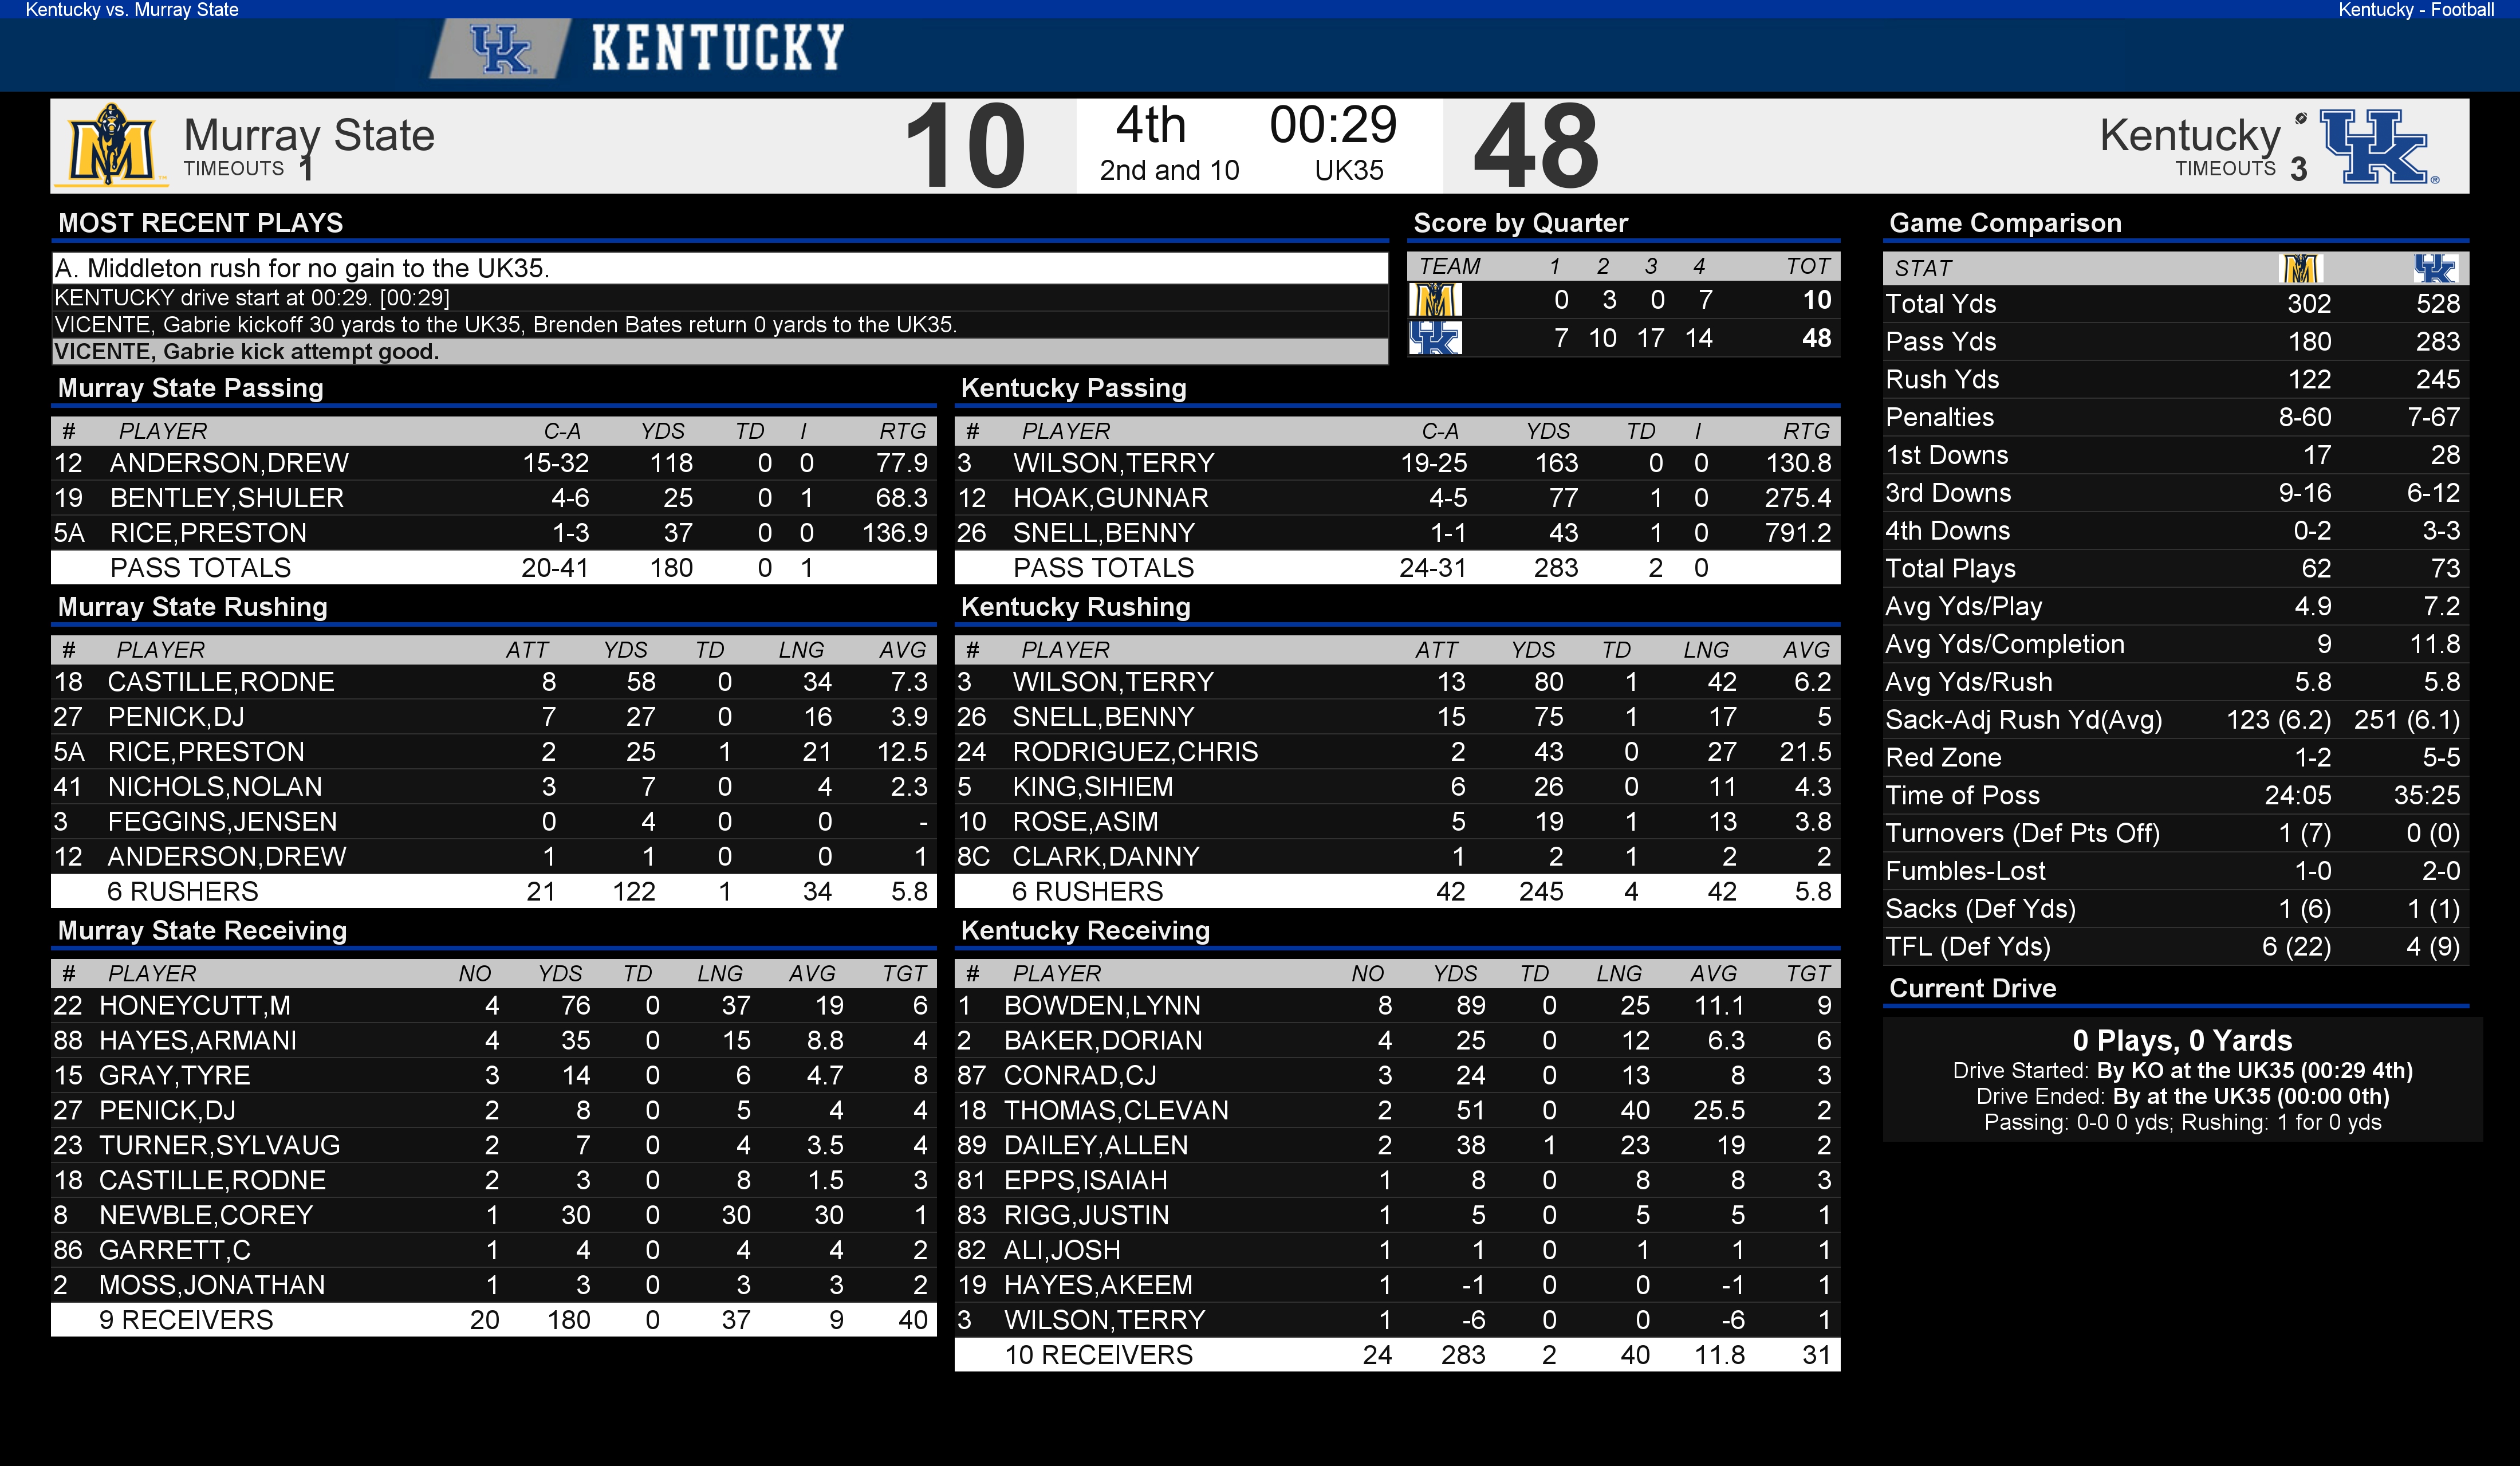Click the RTG column header in Murray State Passing
This screenshot has height=1466, width=2520.
(902, 431)
